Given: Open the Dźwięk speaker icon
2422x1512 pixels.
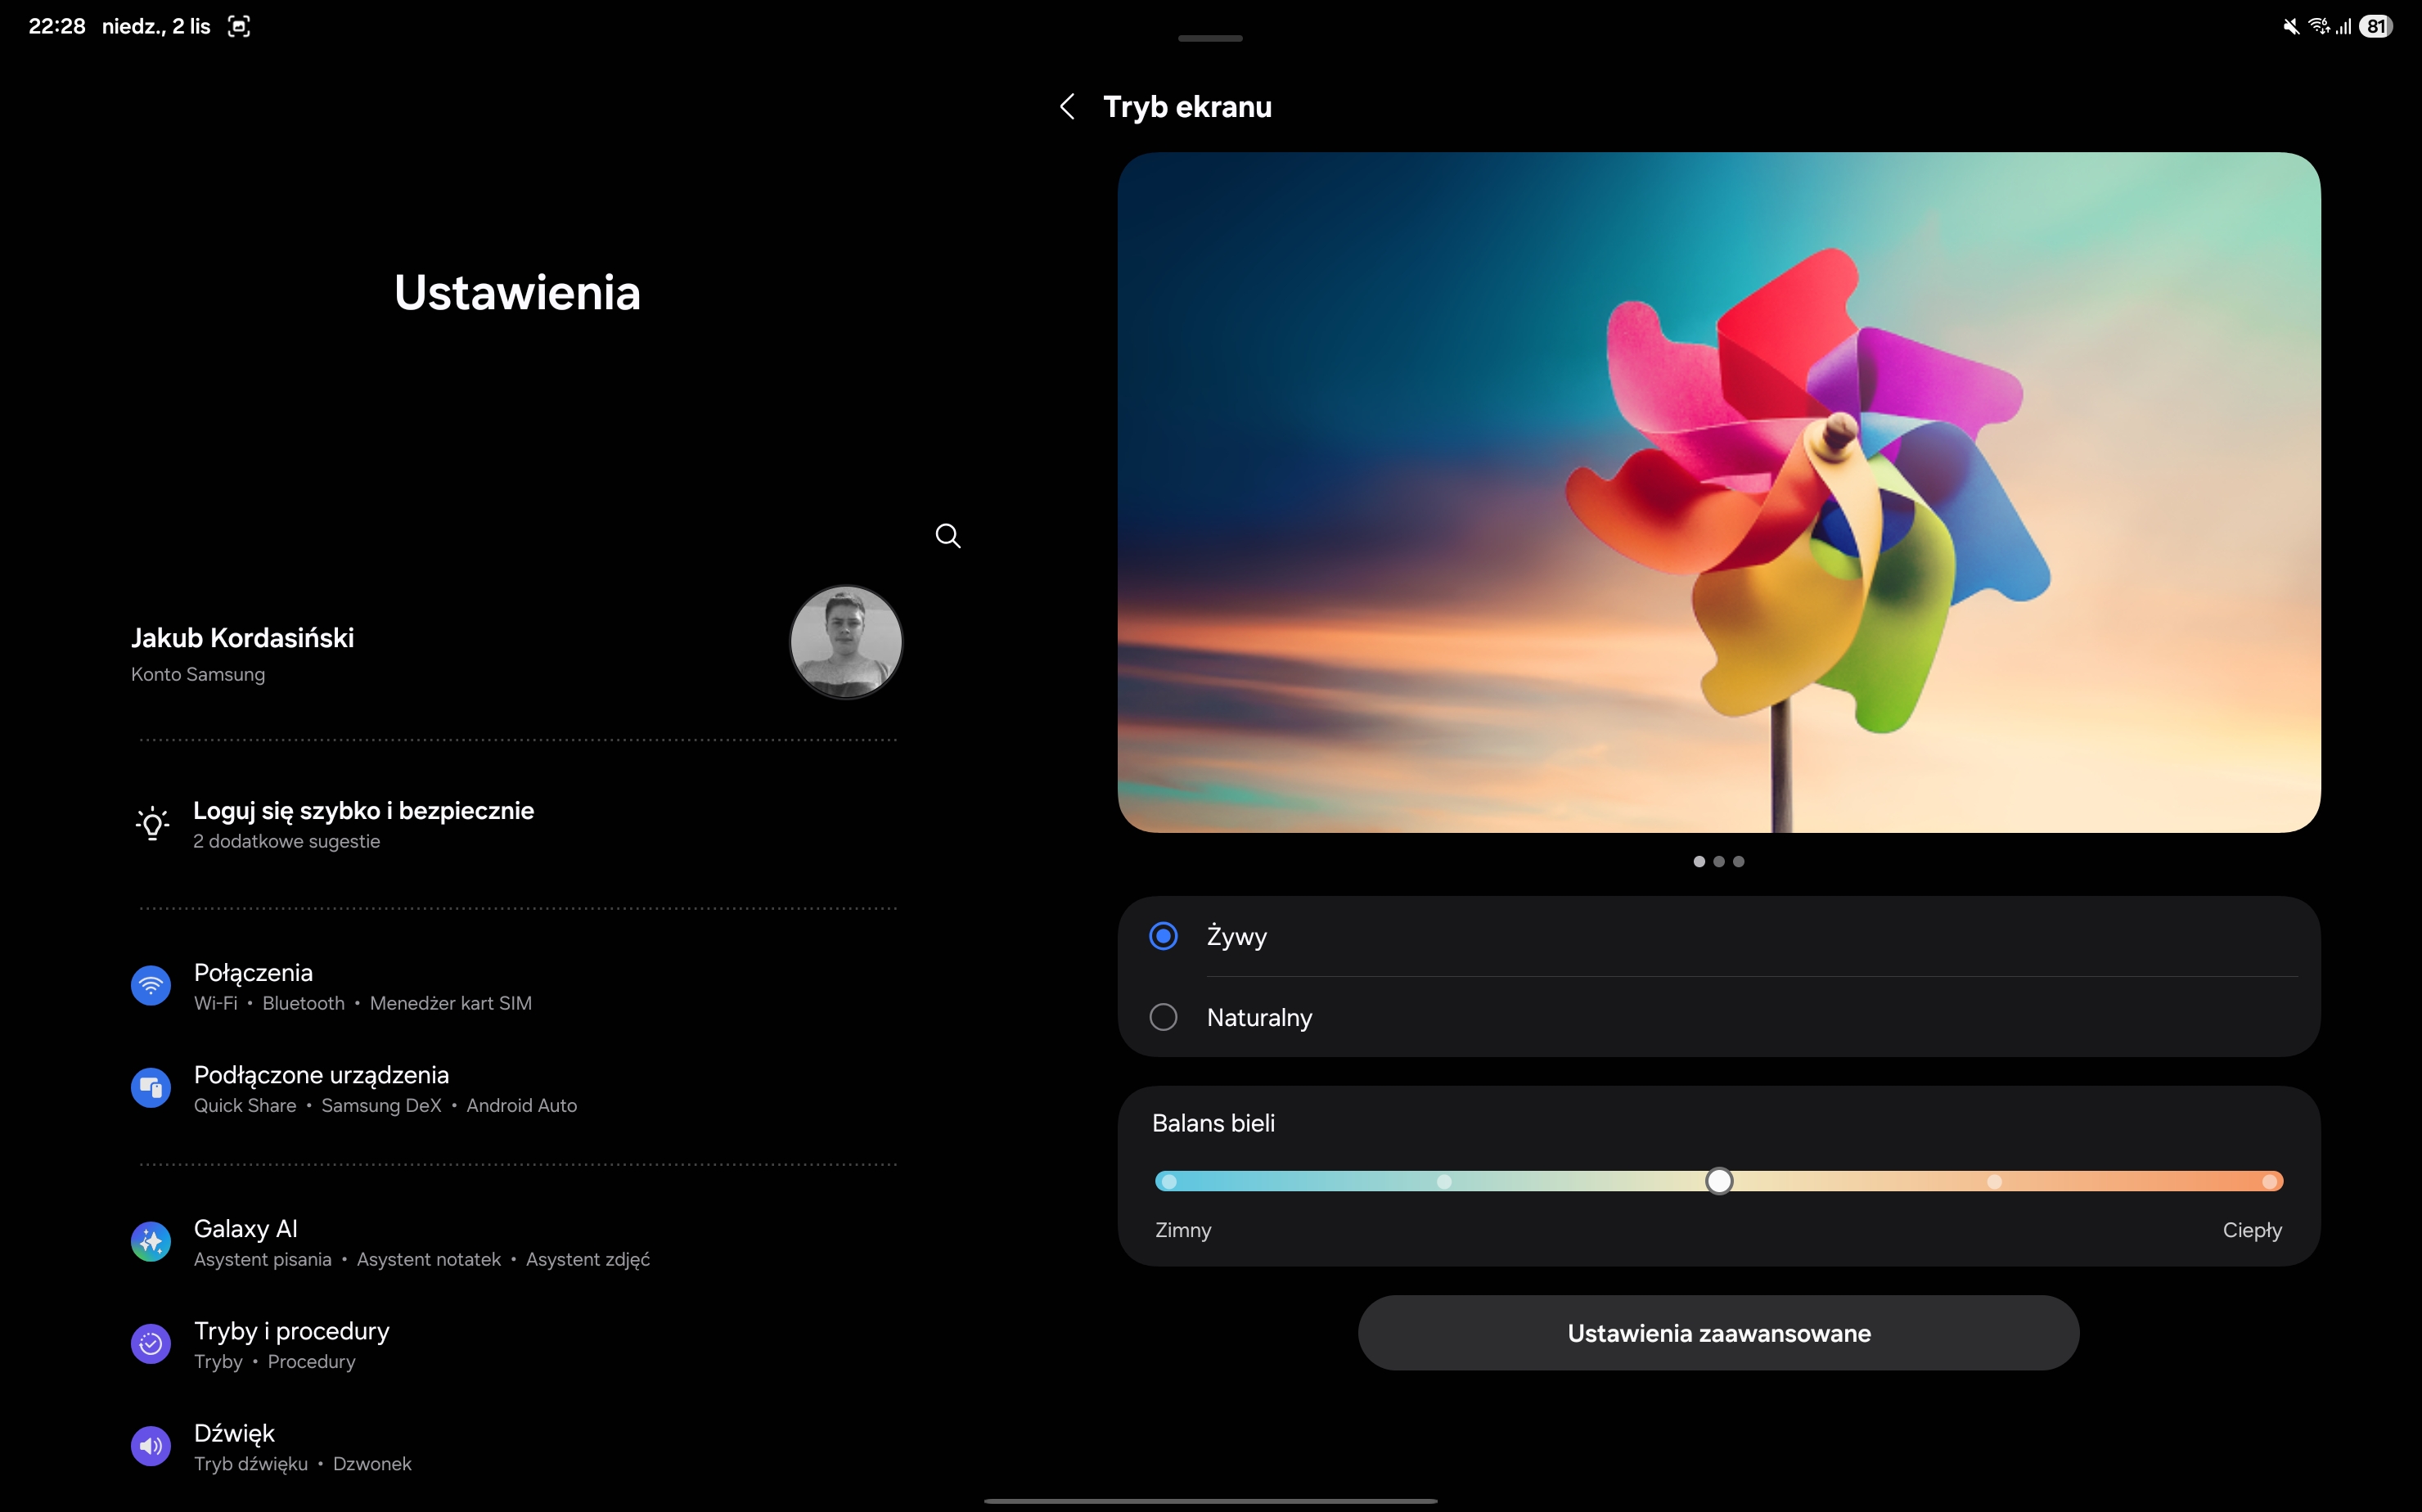Looking at the screenshot, I should (x=151, y=1446).
